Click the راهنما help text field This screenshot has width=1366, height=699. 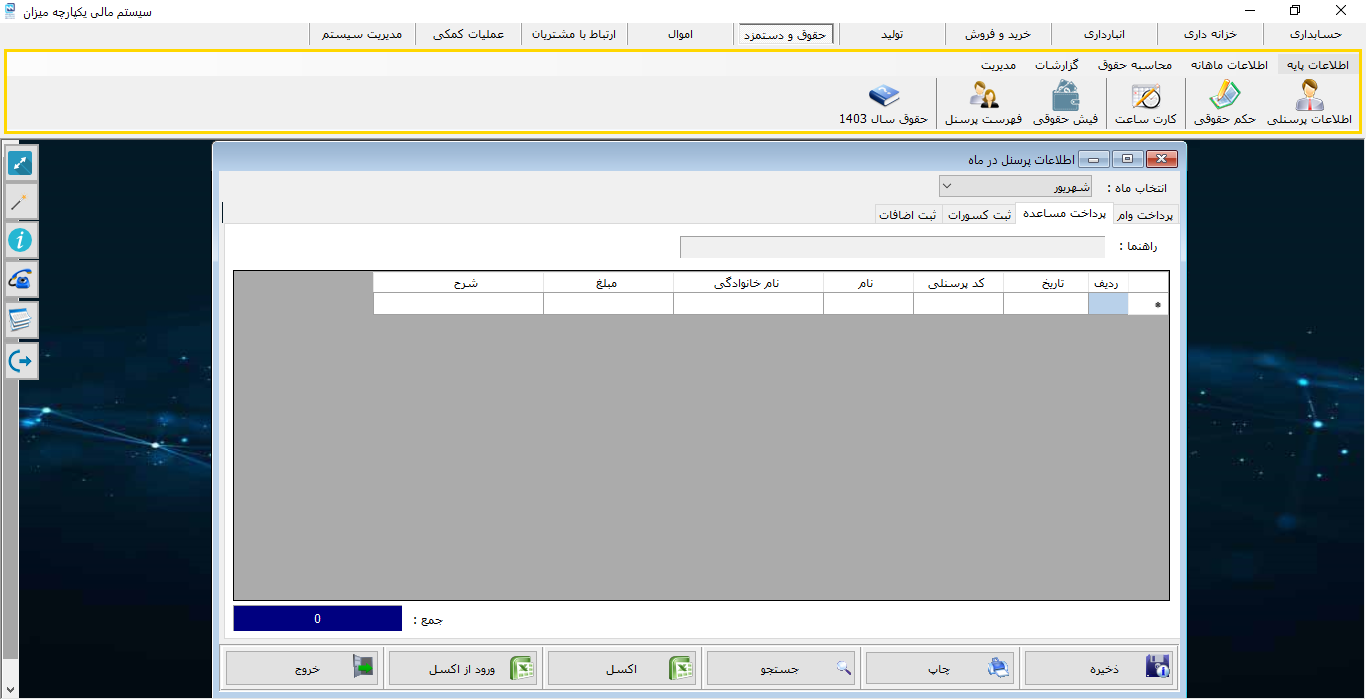[892, 247]
